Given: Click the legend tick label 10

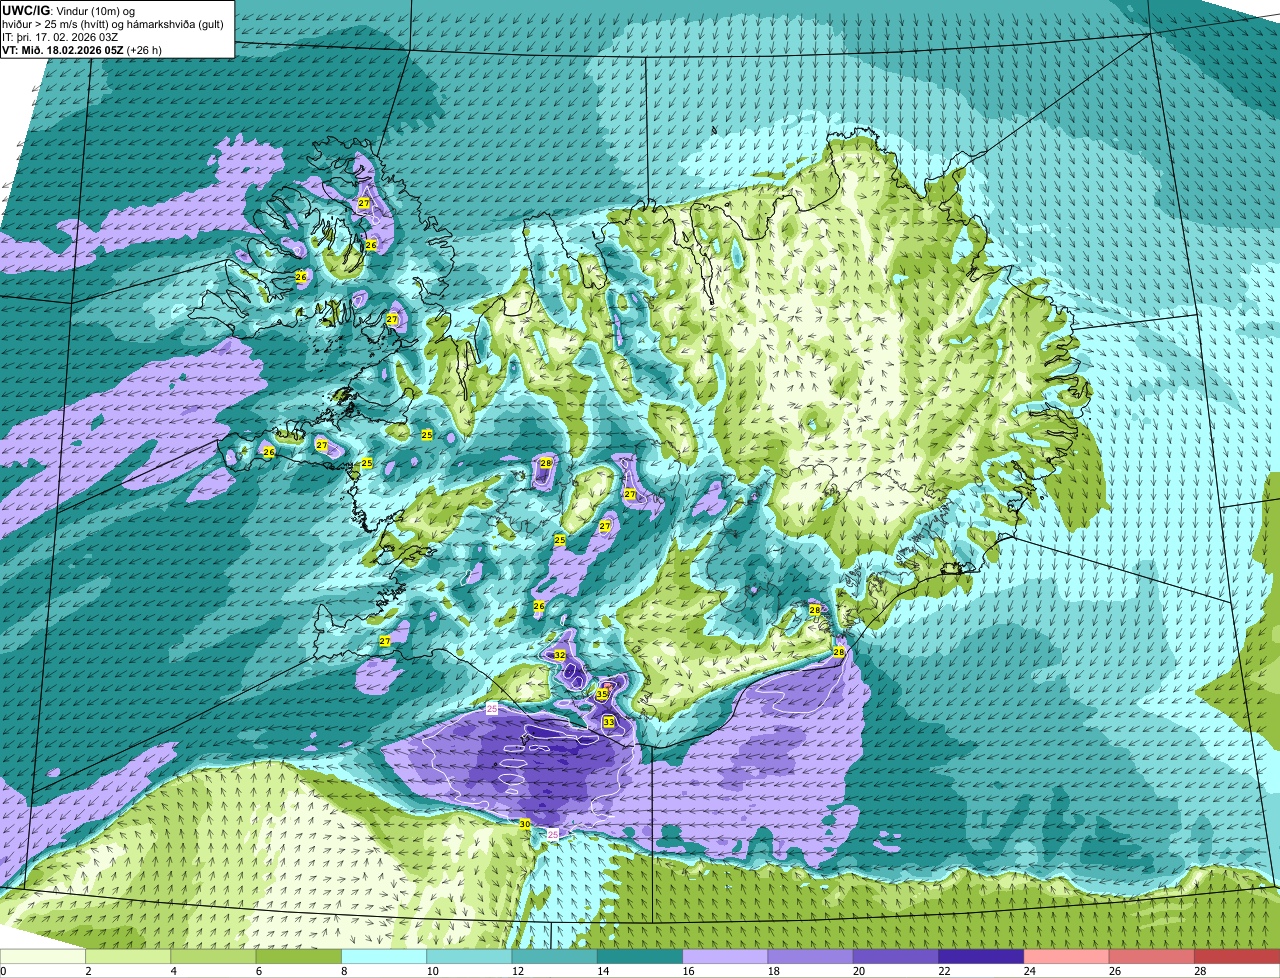Looking at the screenshot, I should (x=432, y=971).
